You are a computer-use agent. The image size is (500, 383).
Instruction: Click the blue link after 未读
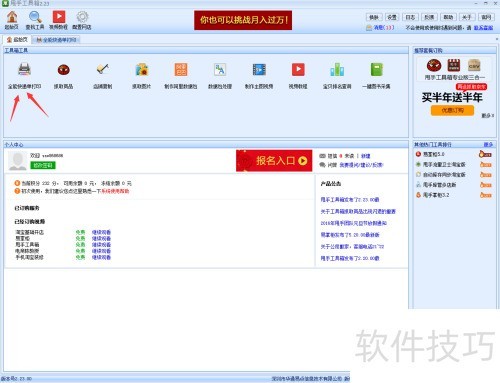point(365,156)
